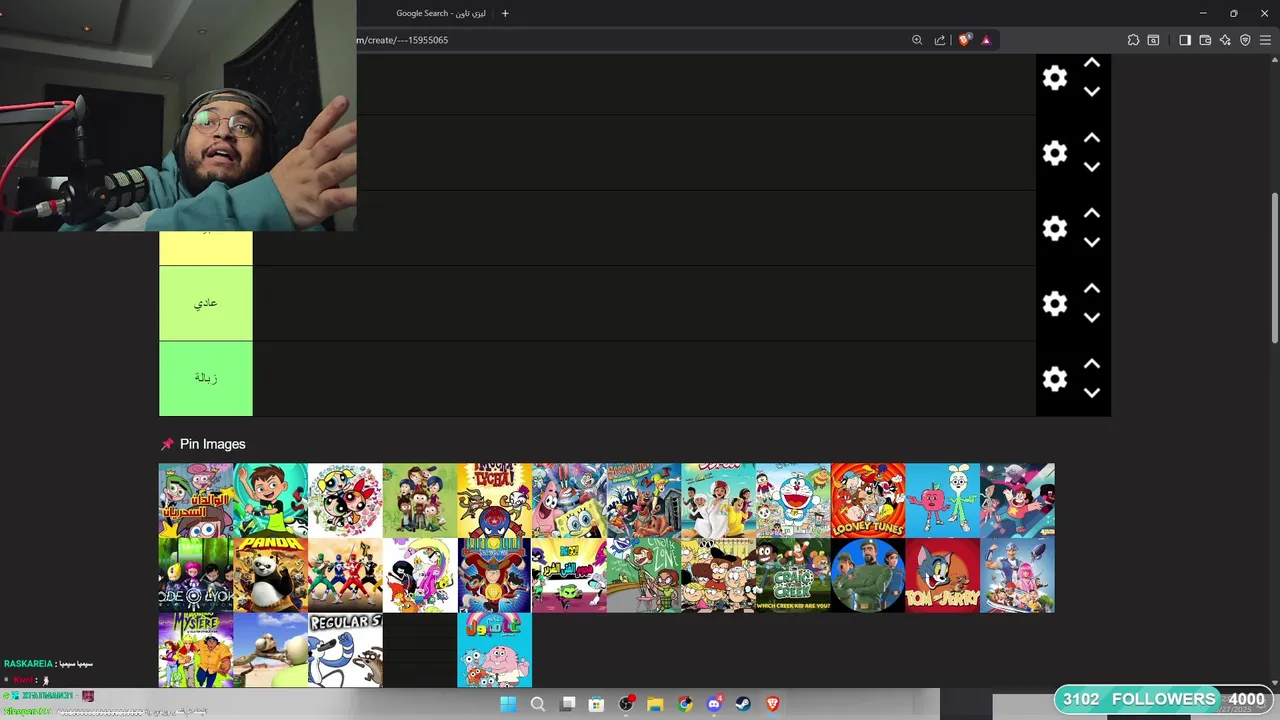Open settings gear for the topmost tier row
This screenshot has height=720, width=1280.
[1055, 78]
